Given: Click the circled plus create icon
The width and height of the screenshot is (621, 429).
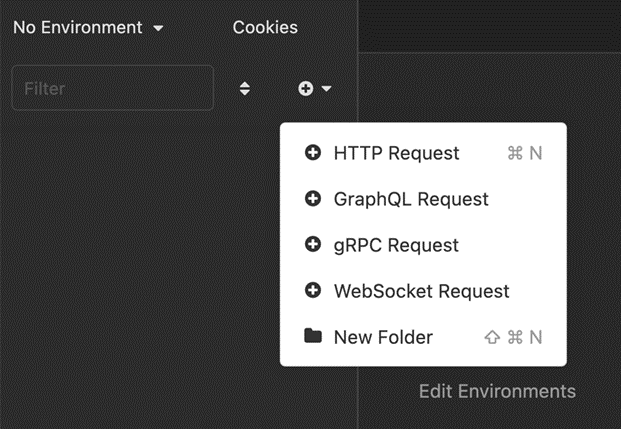Looking at the screenshot, I should tap(306, 89).
